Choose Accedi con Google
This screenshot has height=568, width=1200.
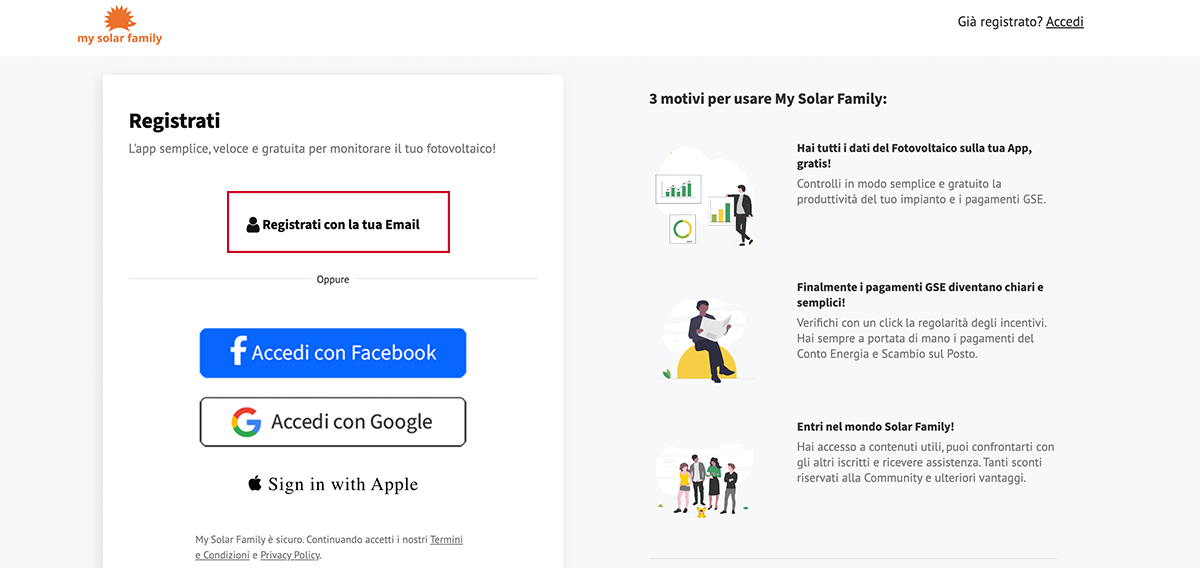[333, 422]
